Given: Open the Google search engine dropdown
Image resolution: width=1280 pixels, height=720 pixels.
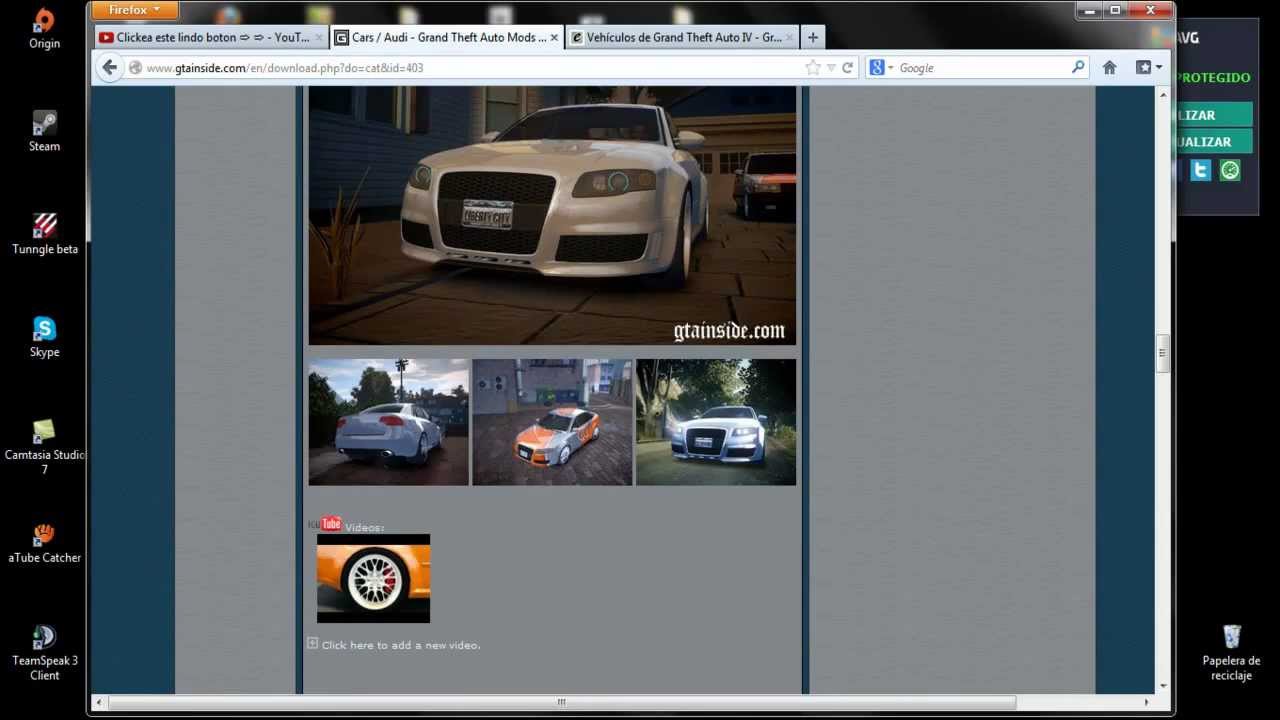Looking at the screenshot, I should (881, 67).
